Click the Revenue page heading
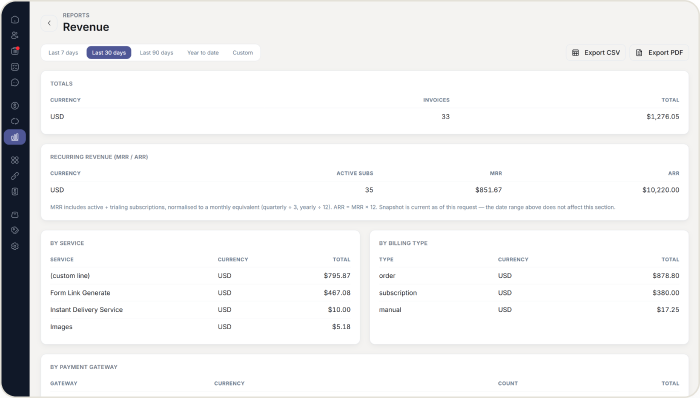Image resolution: width=700 pixels, height=398 pixels. coord(86,27)
